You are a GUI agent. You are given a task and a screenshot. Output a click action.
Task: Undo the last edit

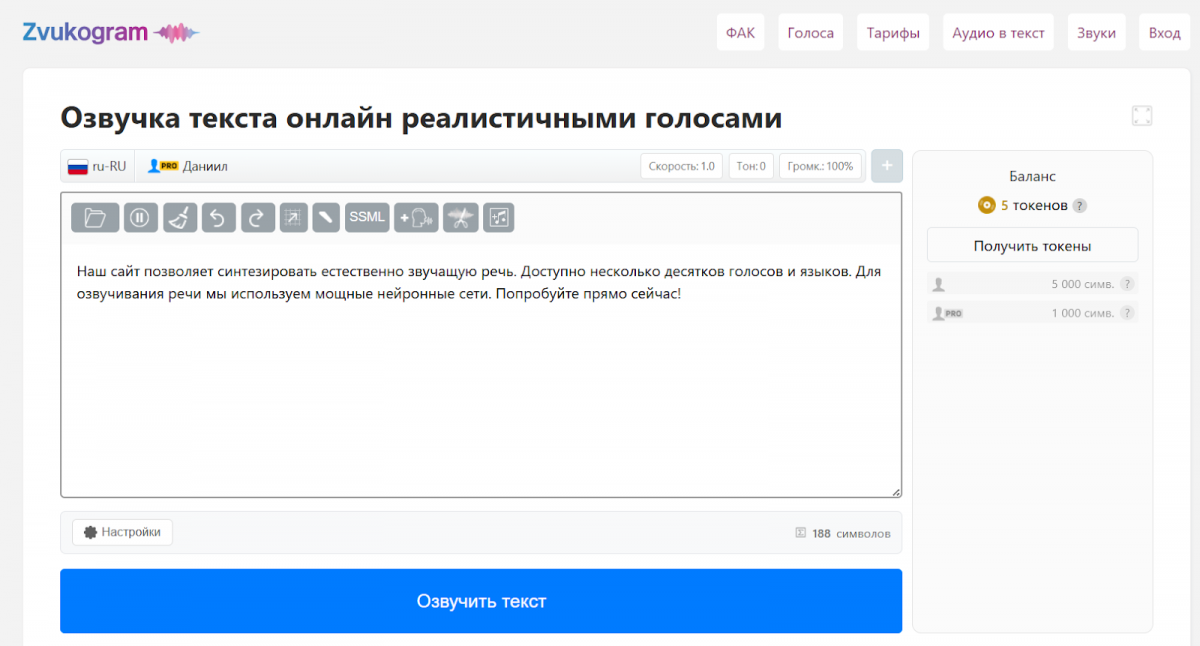coord(219,217)
